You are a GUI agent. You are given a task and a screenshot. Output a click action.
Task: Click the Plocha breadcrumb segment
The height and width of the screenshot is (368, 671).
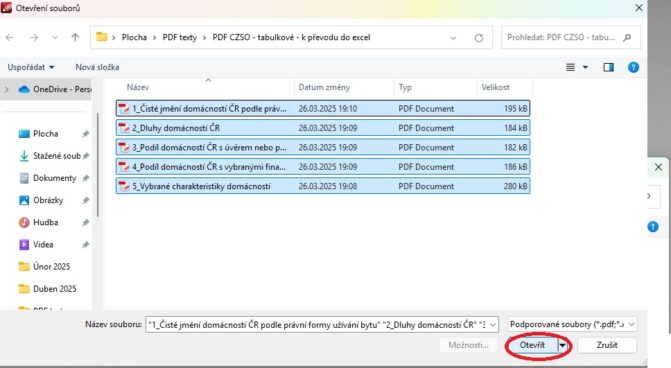(x=134, y=37)
